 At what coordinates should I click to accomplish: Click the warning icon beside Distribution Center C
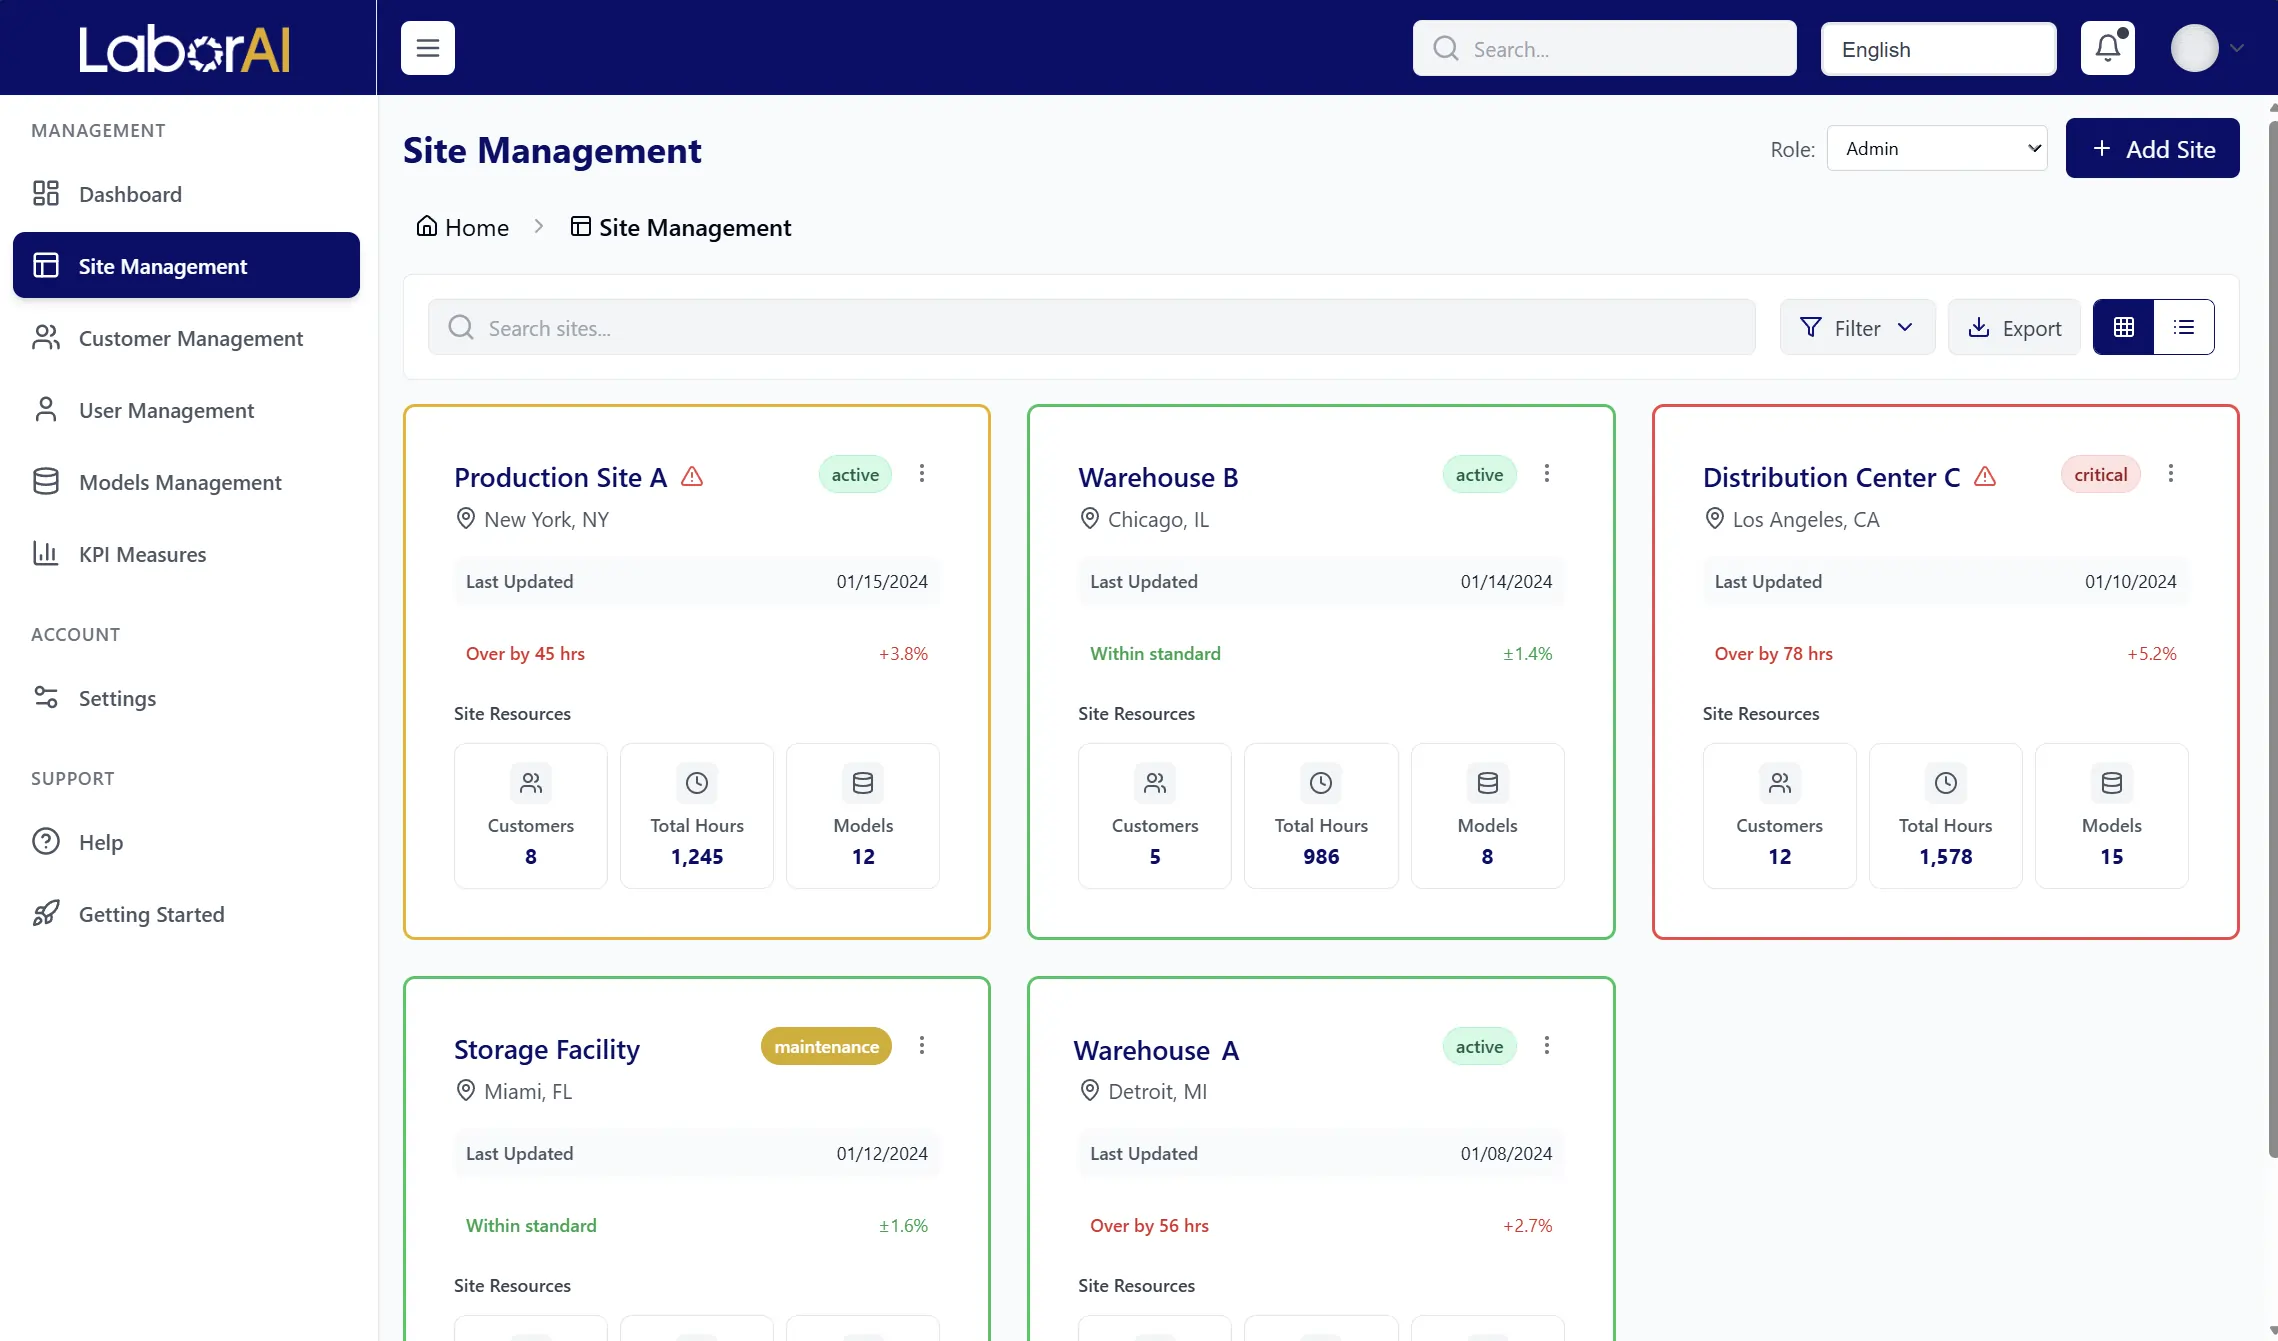(1985, 477)
